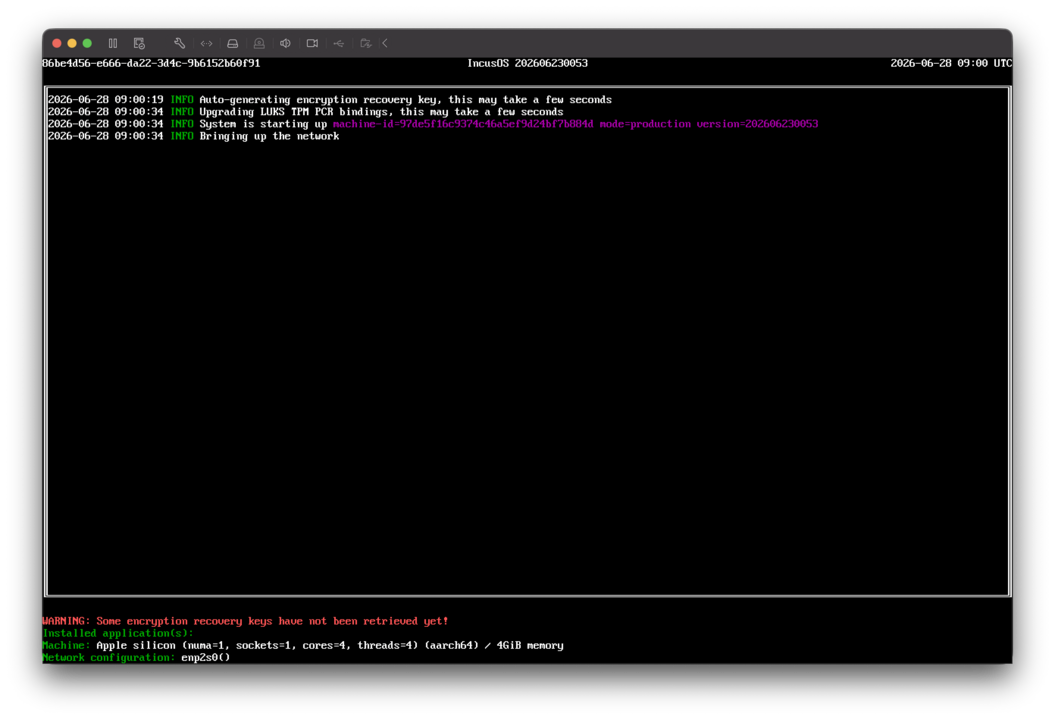1055x720 pixels.
Task: Open the wrench settings icon in the toolbar
Action: coord(180,43)
